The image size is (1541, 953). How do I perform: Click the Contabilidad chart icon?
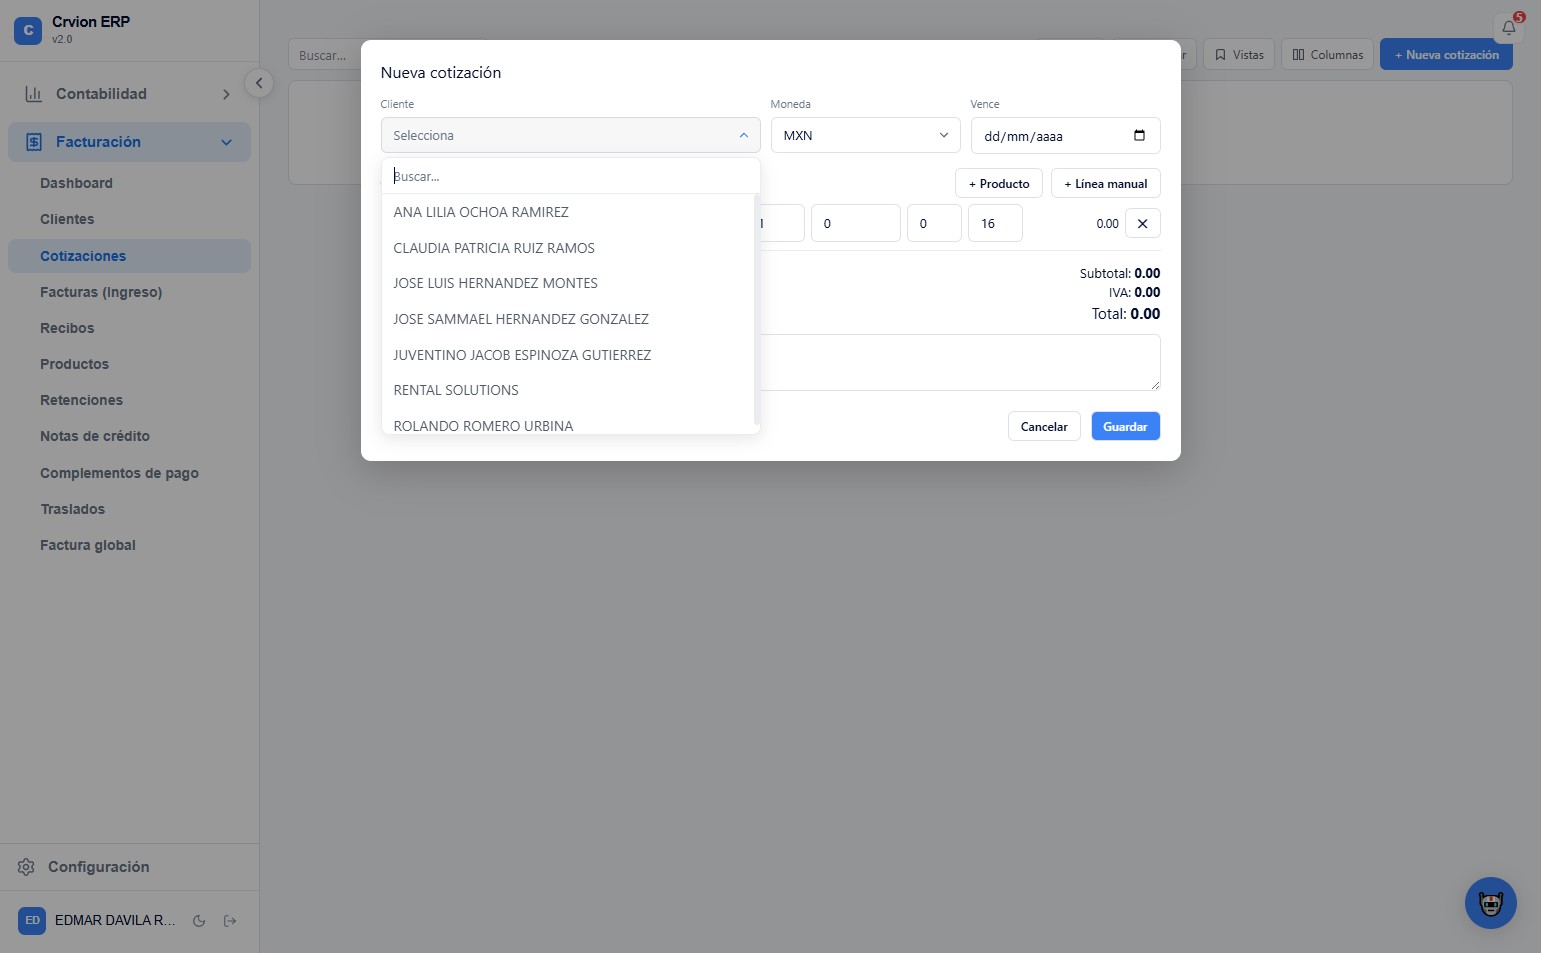click(33, 94)
